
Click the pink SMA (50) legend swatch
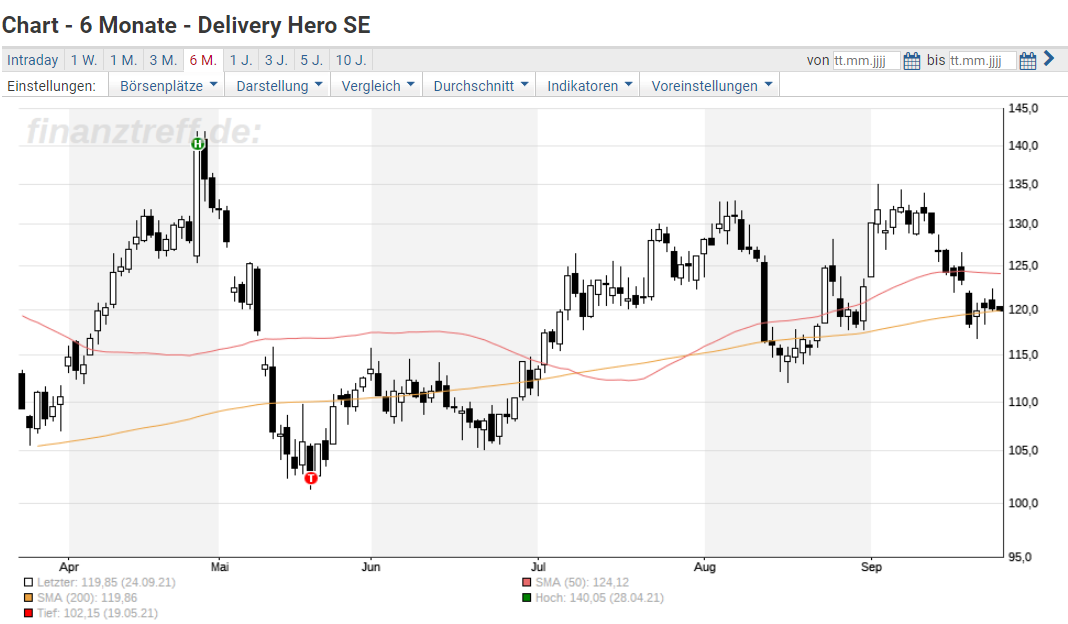[527, 582]
